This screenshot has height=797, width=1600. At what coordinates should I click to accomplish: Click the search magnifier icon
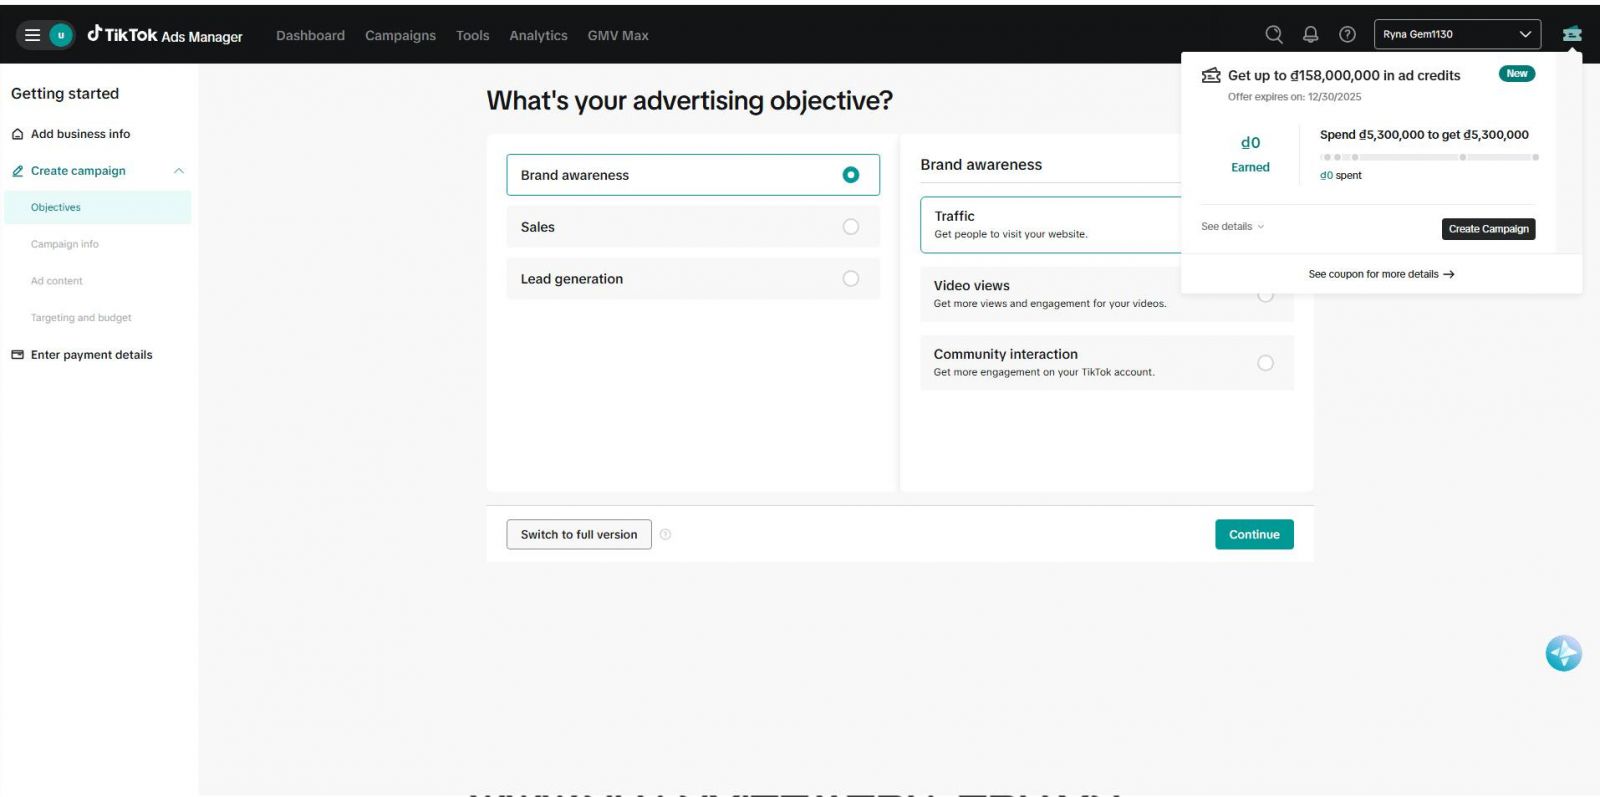click(x=1274, y=34)
